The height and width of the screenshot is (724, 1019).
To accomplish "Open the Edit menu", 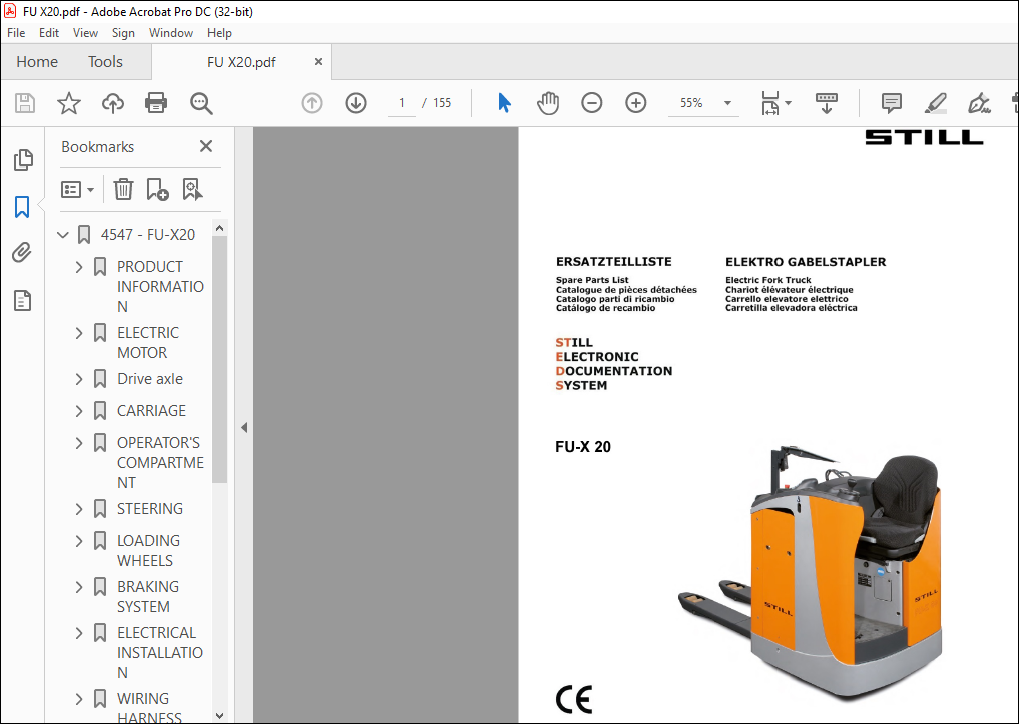I will pos(49,32).
